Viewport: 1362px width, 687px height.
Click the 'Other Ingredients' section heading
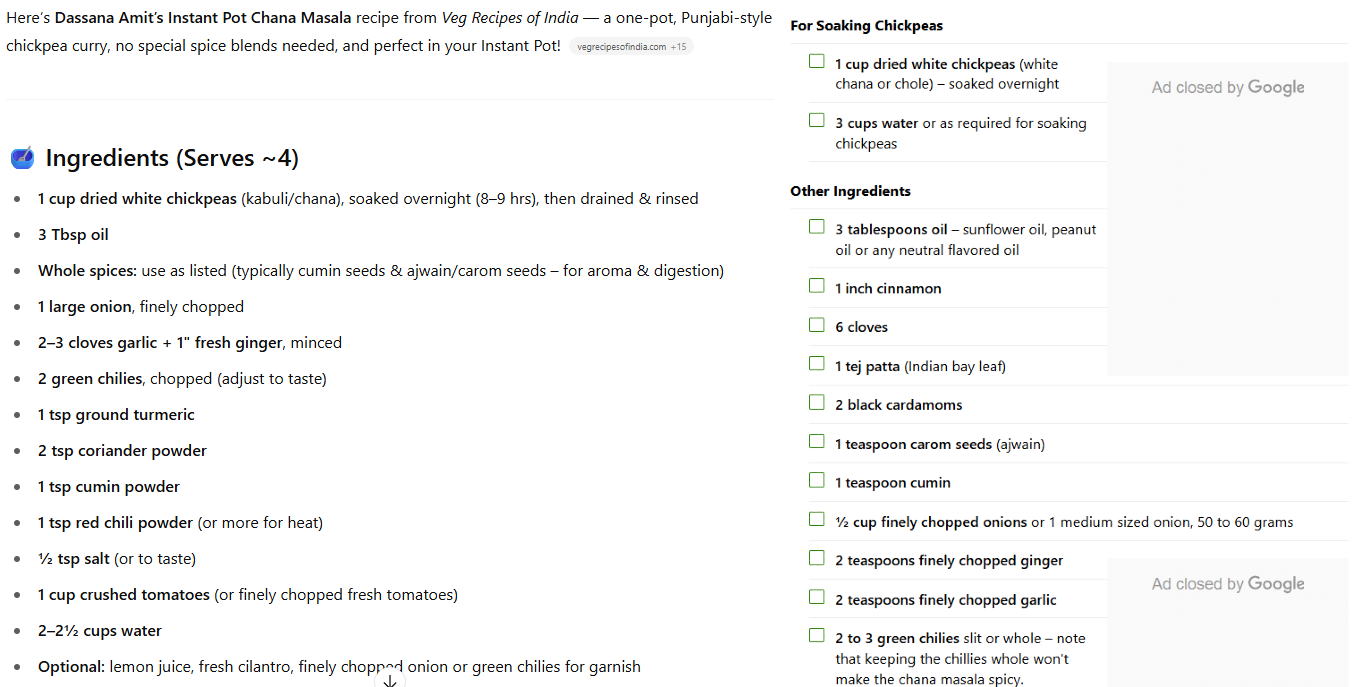[850, 191]
